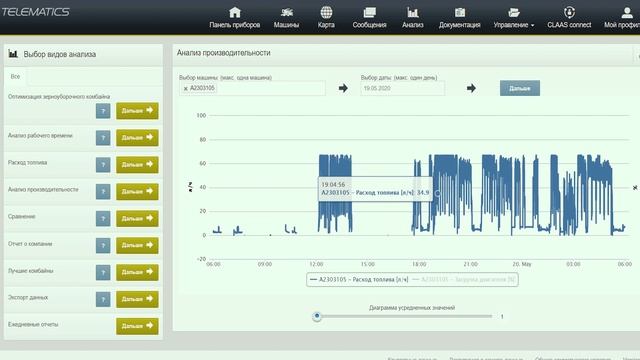Open help for Экспорт данных
Image resolution: width=640 pixels, height=360 pixels.
(x=103, y=299)
